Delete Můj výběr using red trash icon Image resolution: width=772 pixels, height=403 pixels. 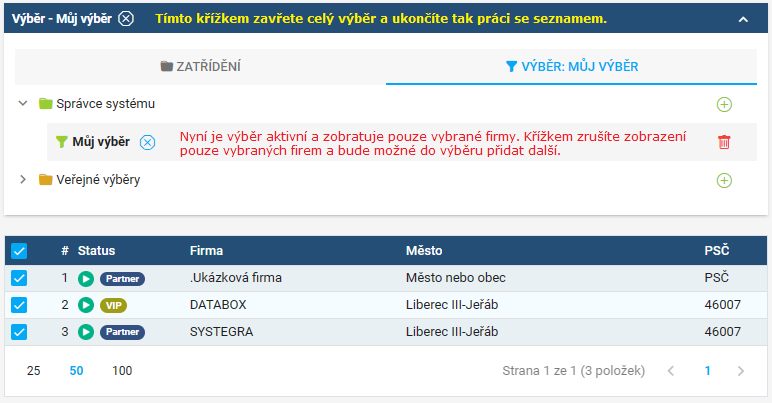(724, 142)
